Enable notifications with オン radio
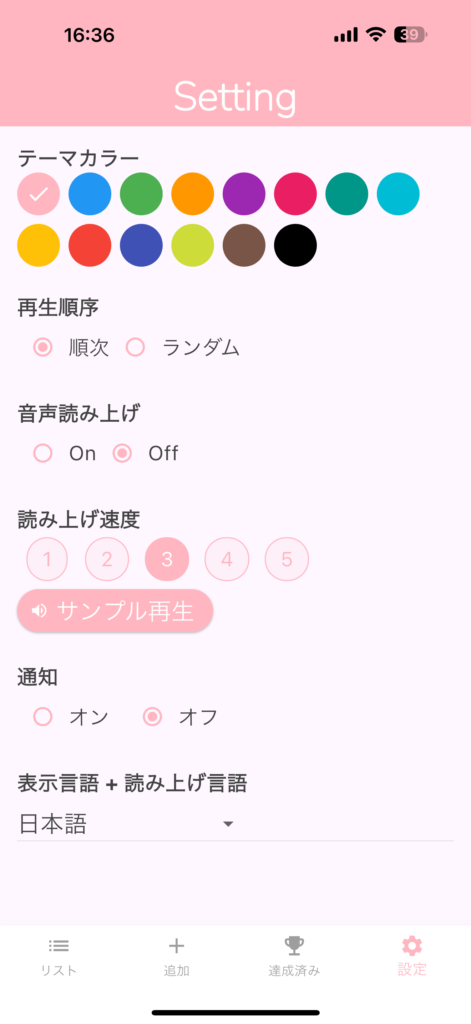 pyautogui.click(x=43, y=717)
